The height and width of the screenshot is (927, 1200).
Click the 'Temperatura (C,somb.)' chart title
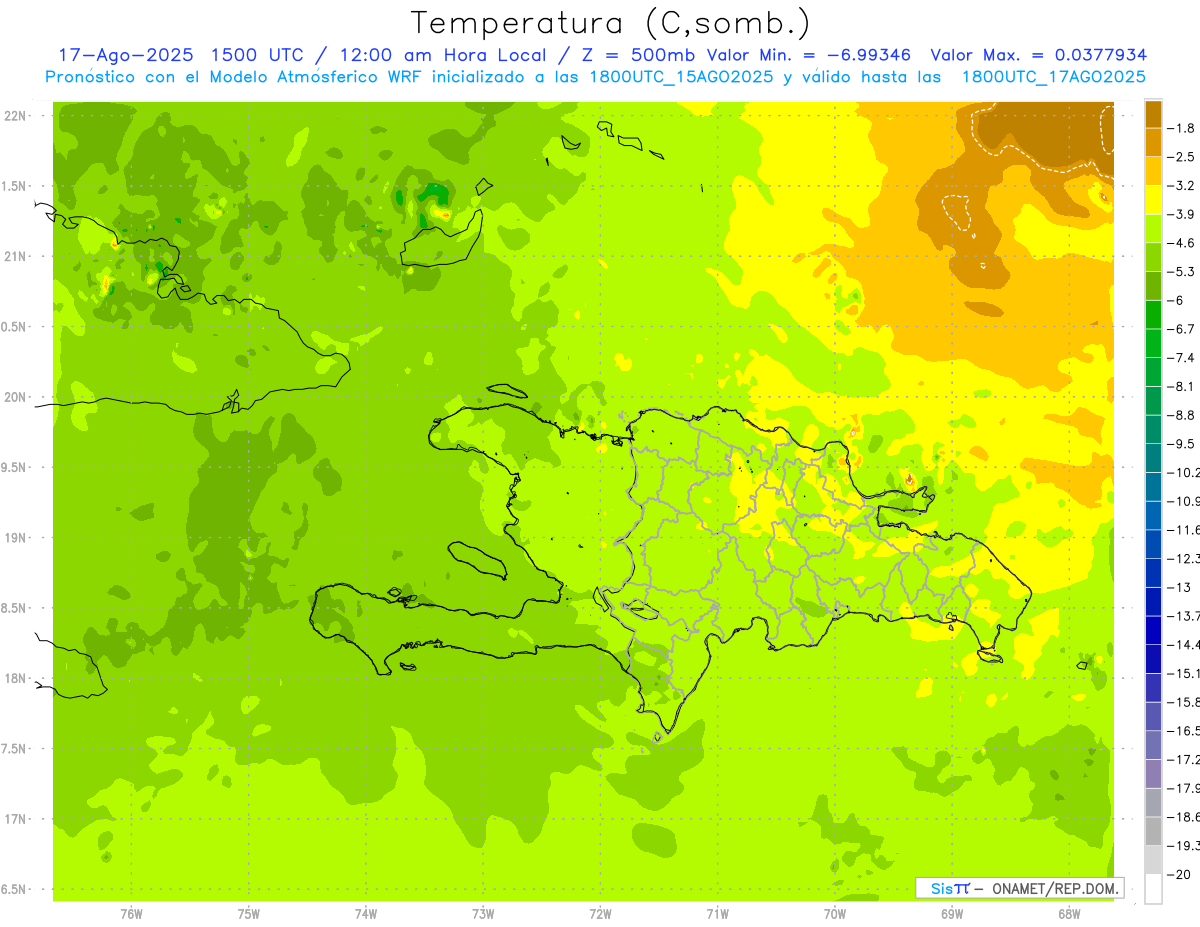coord(611,22)
